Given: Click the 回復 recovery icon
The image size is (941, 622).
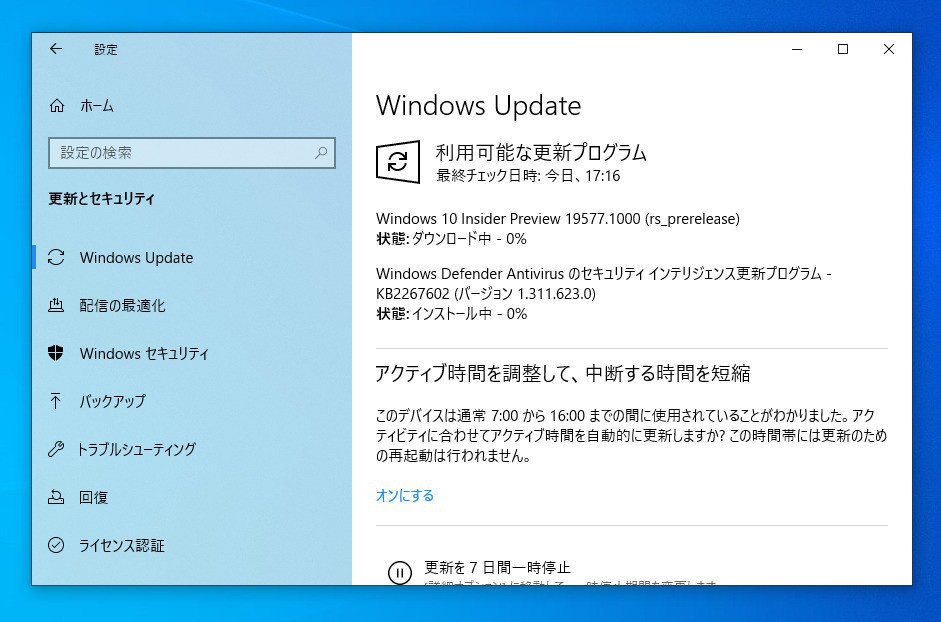Looking at the screenshot, I should click(56, 497).
